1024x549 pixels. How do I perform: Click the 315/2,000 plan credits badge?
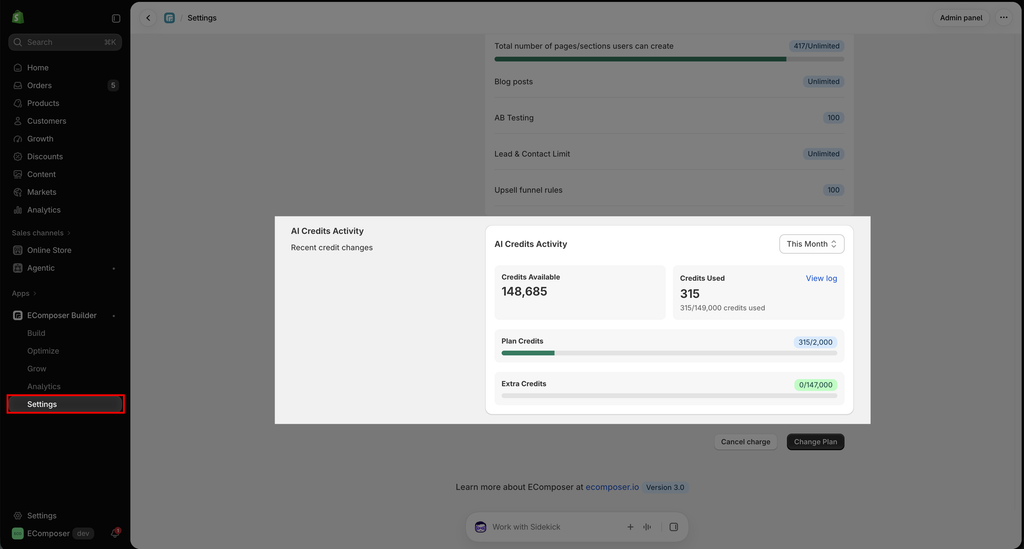coord(815,342)
